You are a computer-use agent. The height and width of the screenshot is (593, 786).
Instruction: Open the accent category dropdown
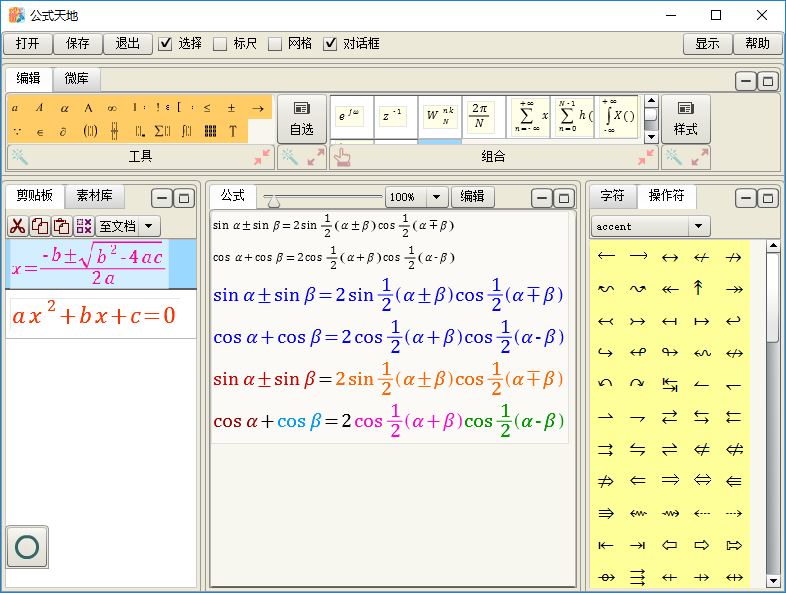tap(699, 227)
